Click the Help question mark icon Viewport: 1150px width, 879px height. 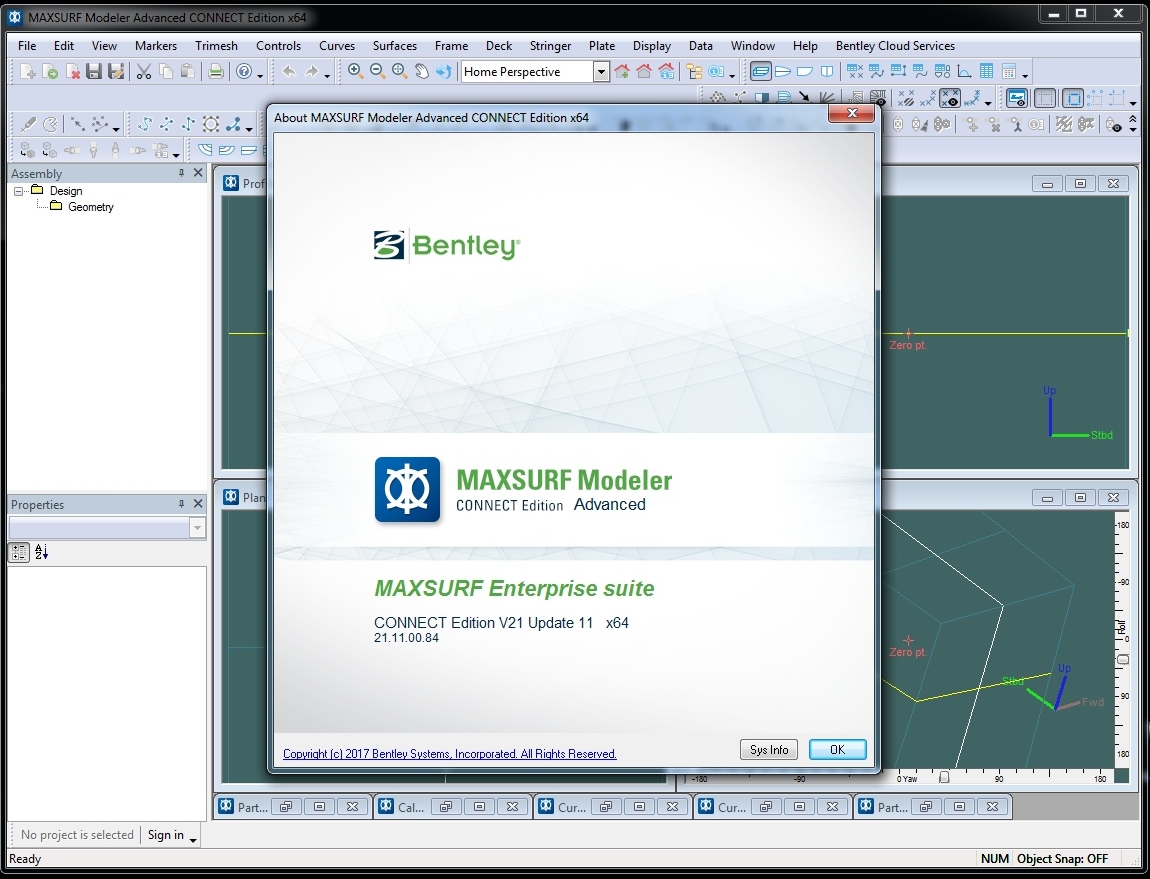pyautogui.click(x=243, y=71)
